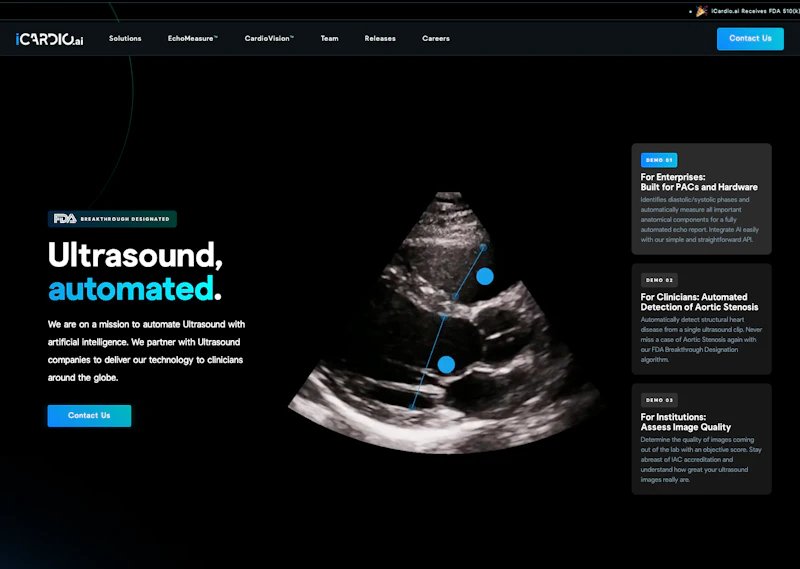The height and width of the screenshot is (569, 800).
Task: Select the Demo 03 badge
Action: [659, 400]
